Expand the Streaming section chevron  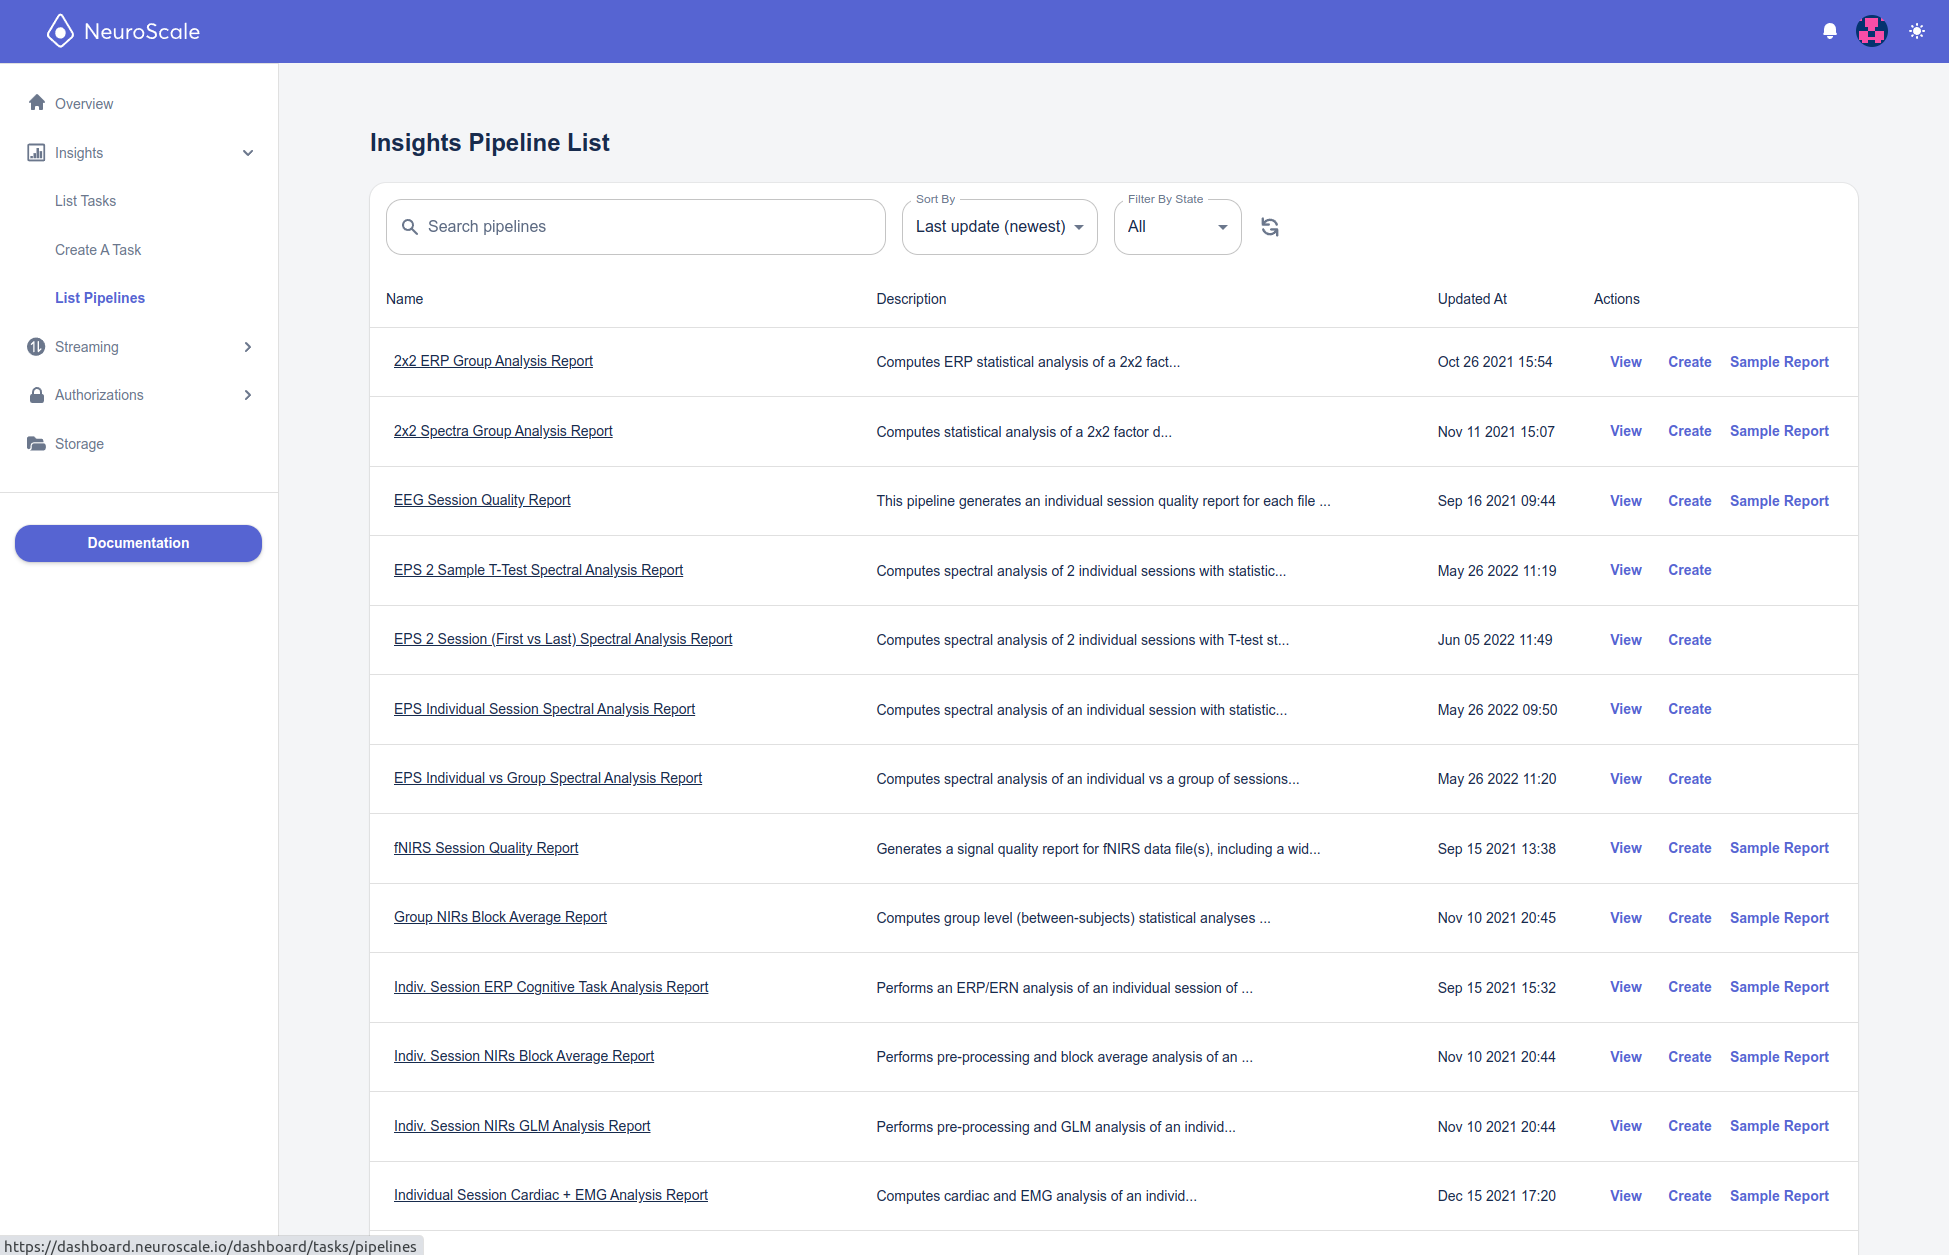(x=248, y=347)
